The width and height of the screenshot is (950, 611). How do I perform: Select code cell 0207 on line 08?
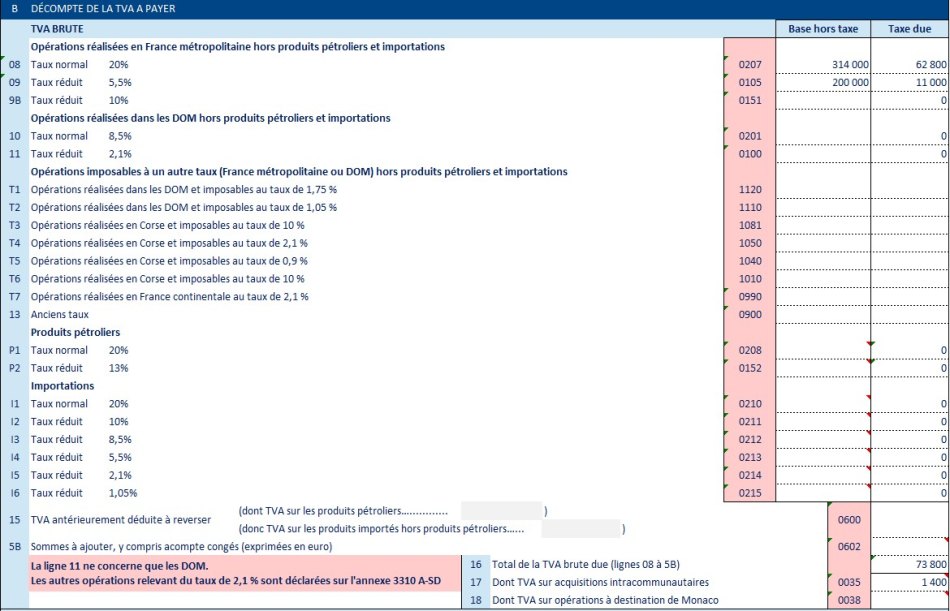(x=749, y=65)
